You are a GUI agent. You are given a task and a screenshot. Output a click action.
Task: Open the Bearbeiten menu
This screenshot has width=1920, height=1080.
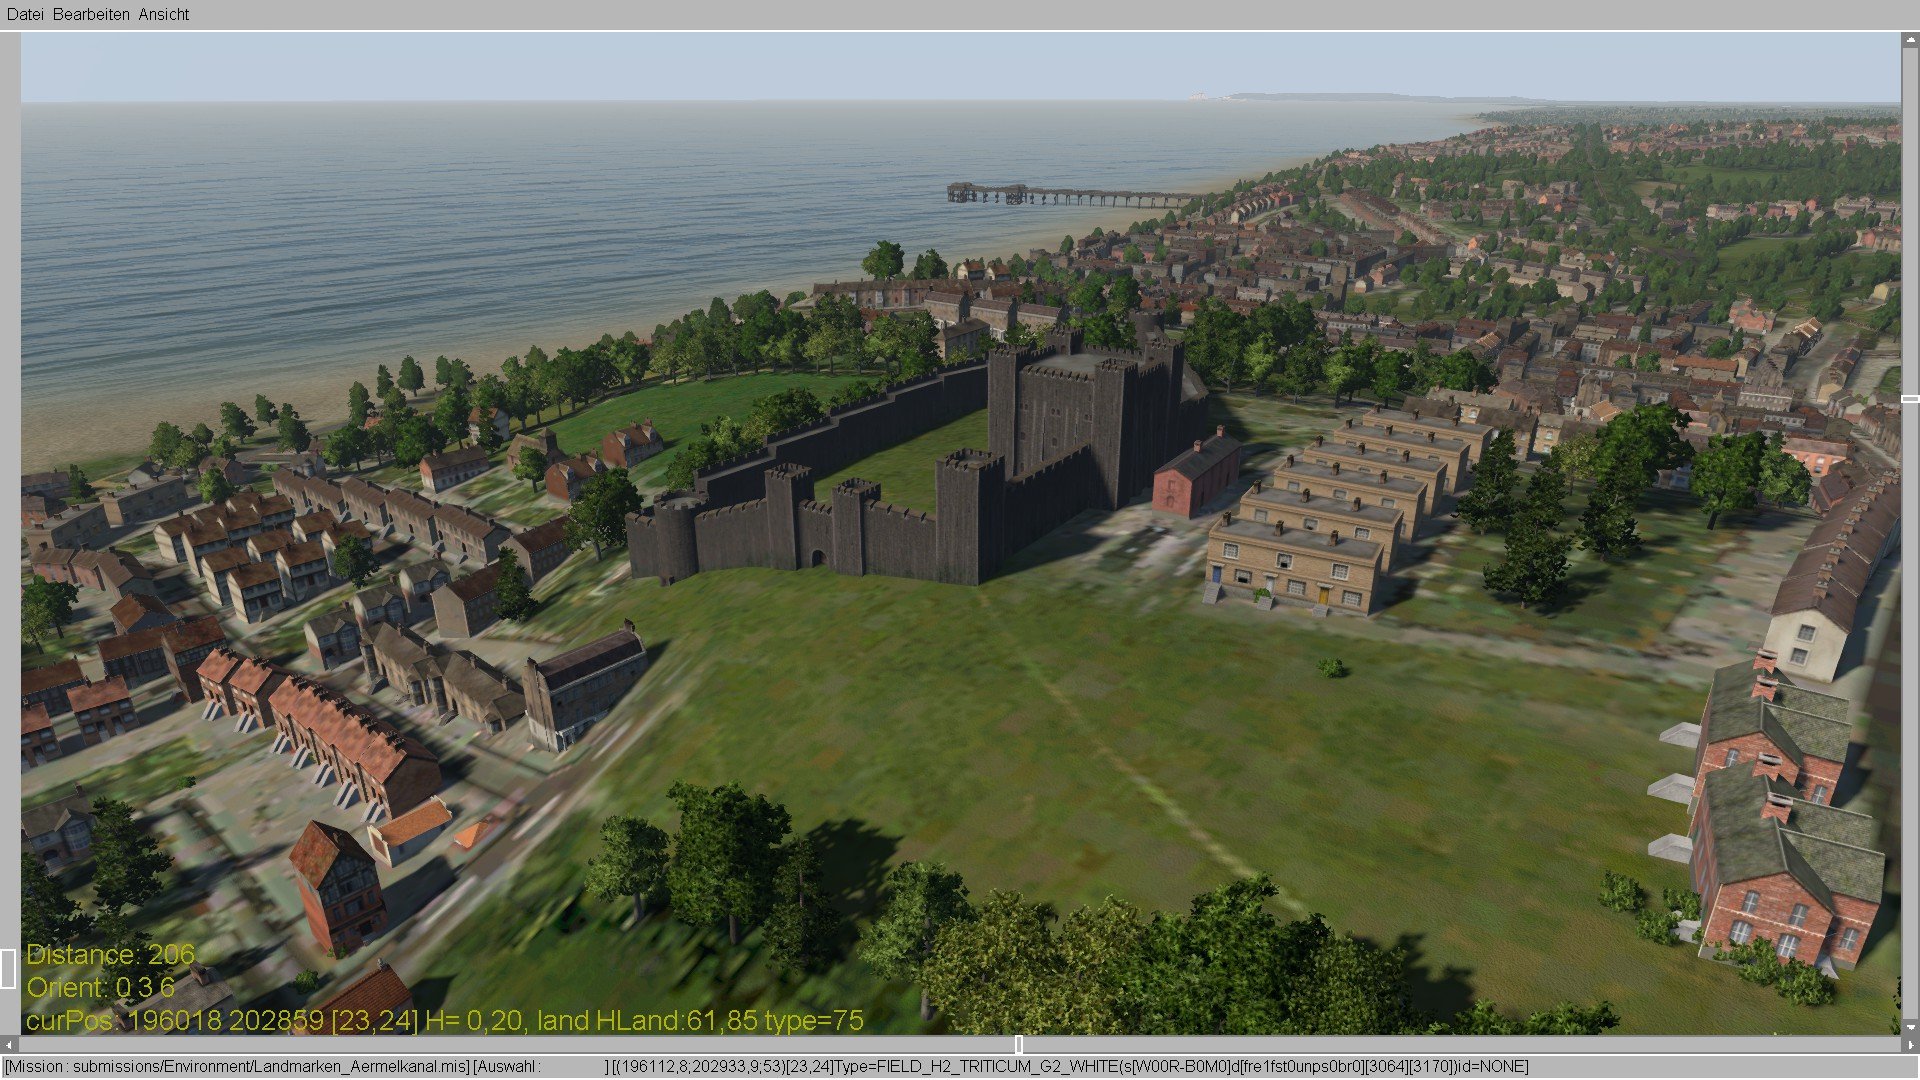[91, 14]
